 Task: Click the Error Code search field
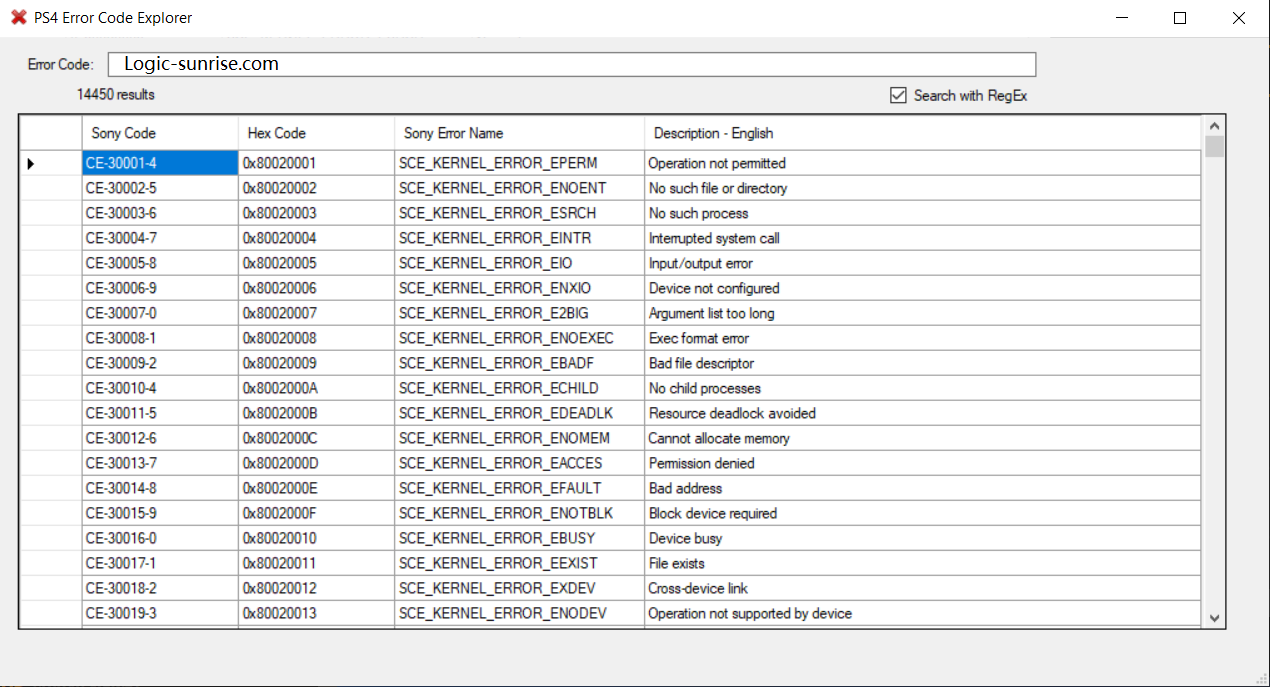571,65
